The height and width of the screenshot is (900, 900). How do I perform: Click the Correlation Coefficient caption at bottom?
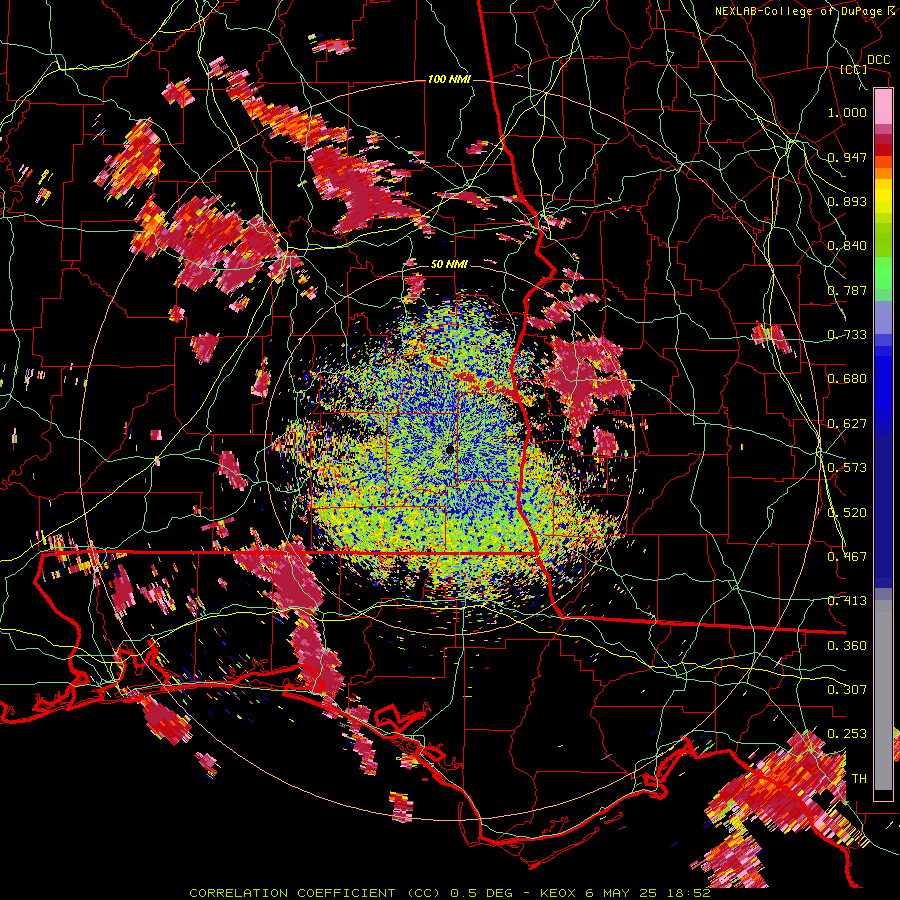(449, 893)
